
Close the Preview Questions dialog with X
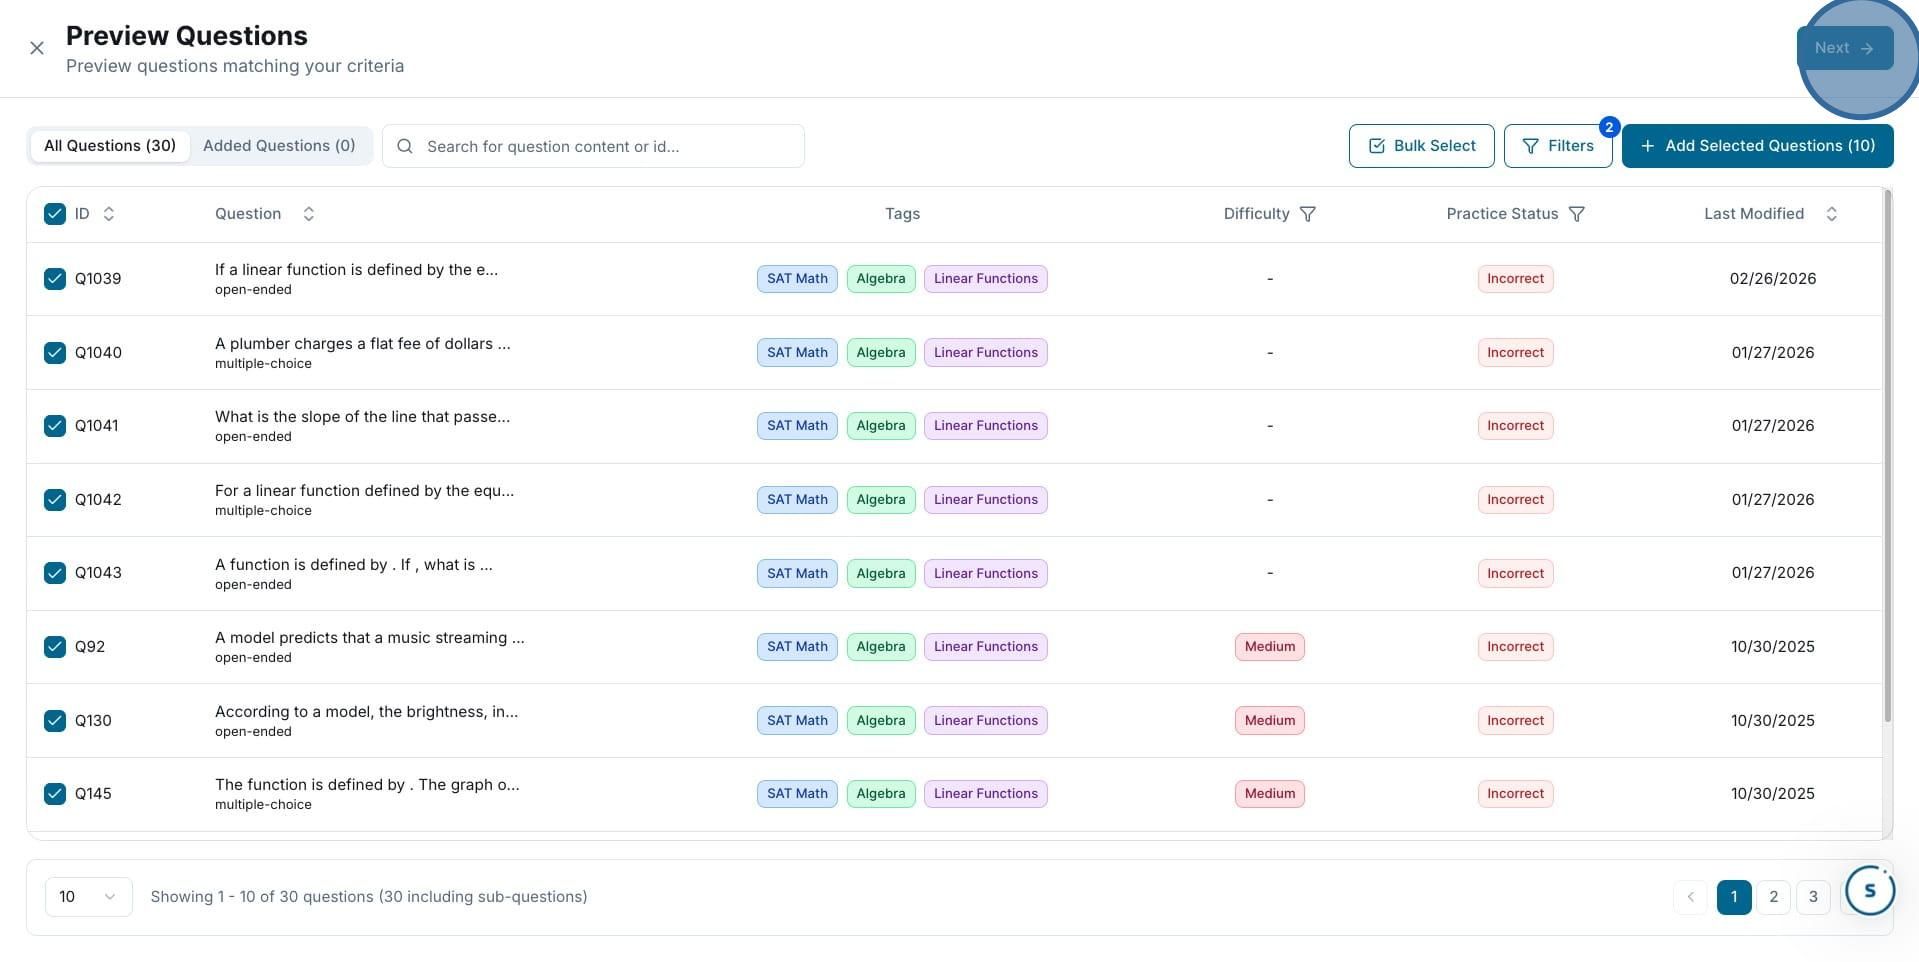click(37, 48)
